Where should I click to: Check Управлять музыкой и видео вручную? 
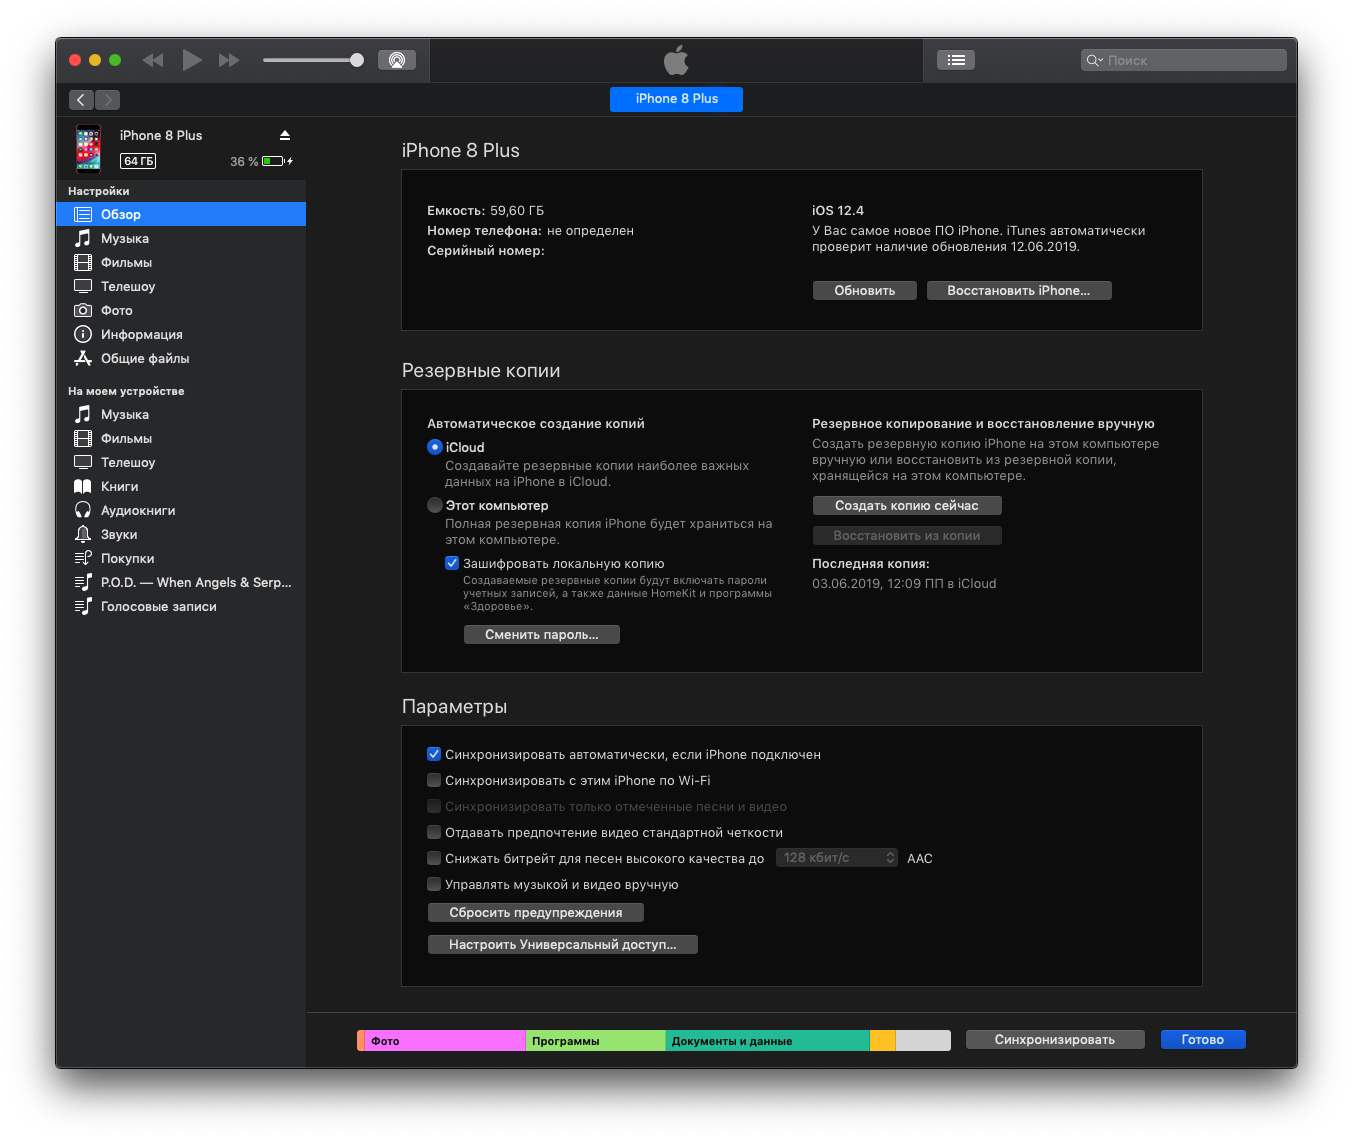pos(434,884)
